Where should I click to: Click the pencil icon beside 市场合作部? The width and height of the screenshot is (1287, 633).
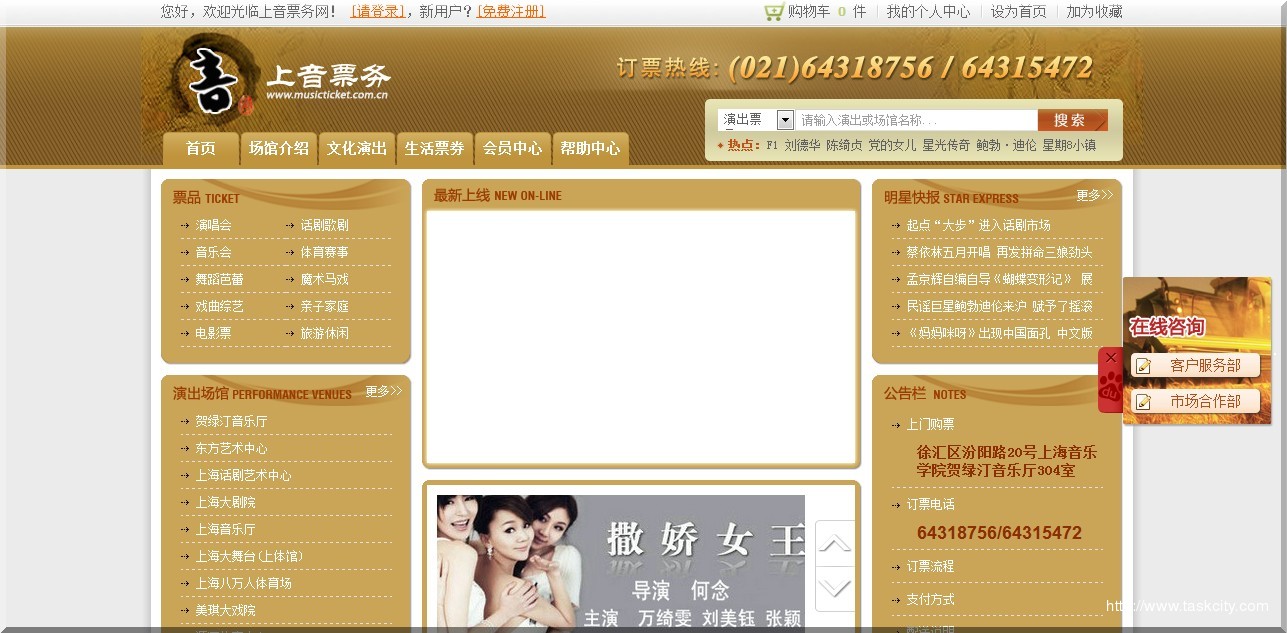point(1145,404)
